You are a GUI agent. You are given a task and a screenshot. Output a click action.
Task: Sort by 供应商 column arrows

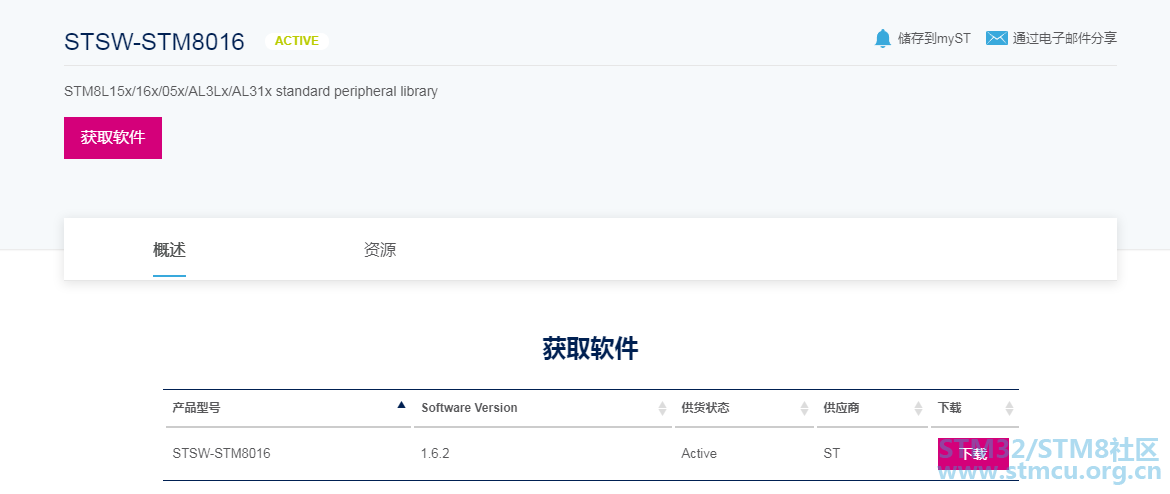[x=918, y=408]
